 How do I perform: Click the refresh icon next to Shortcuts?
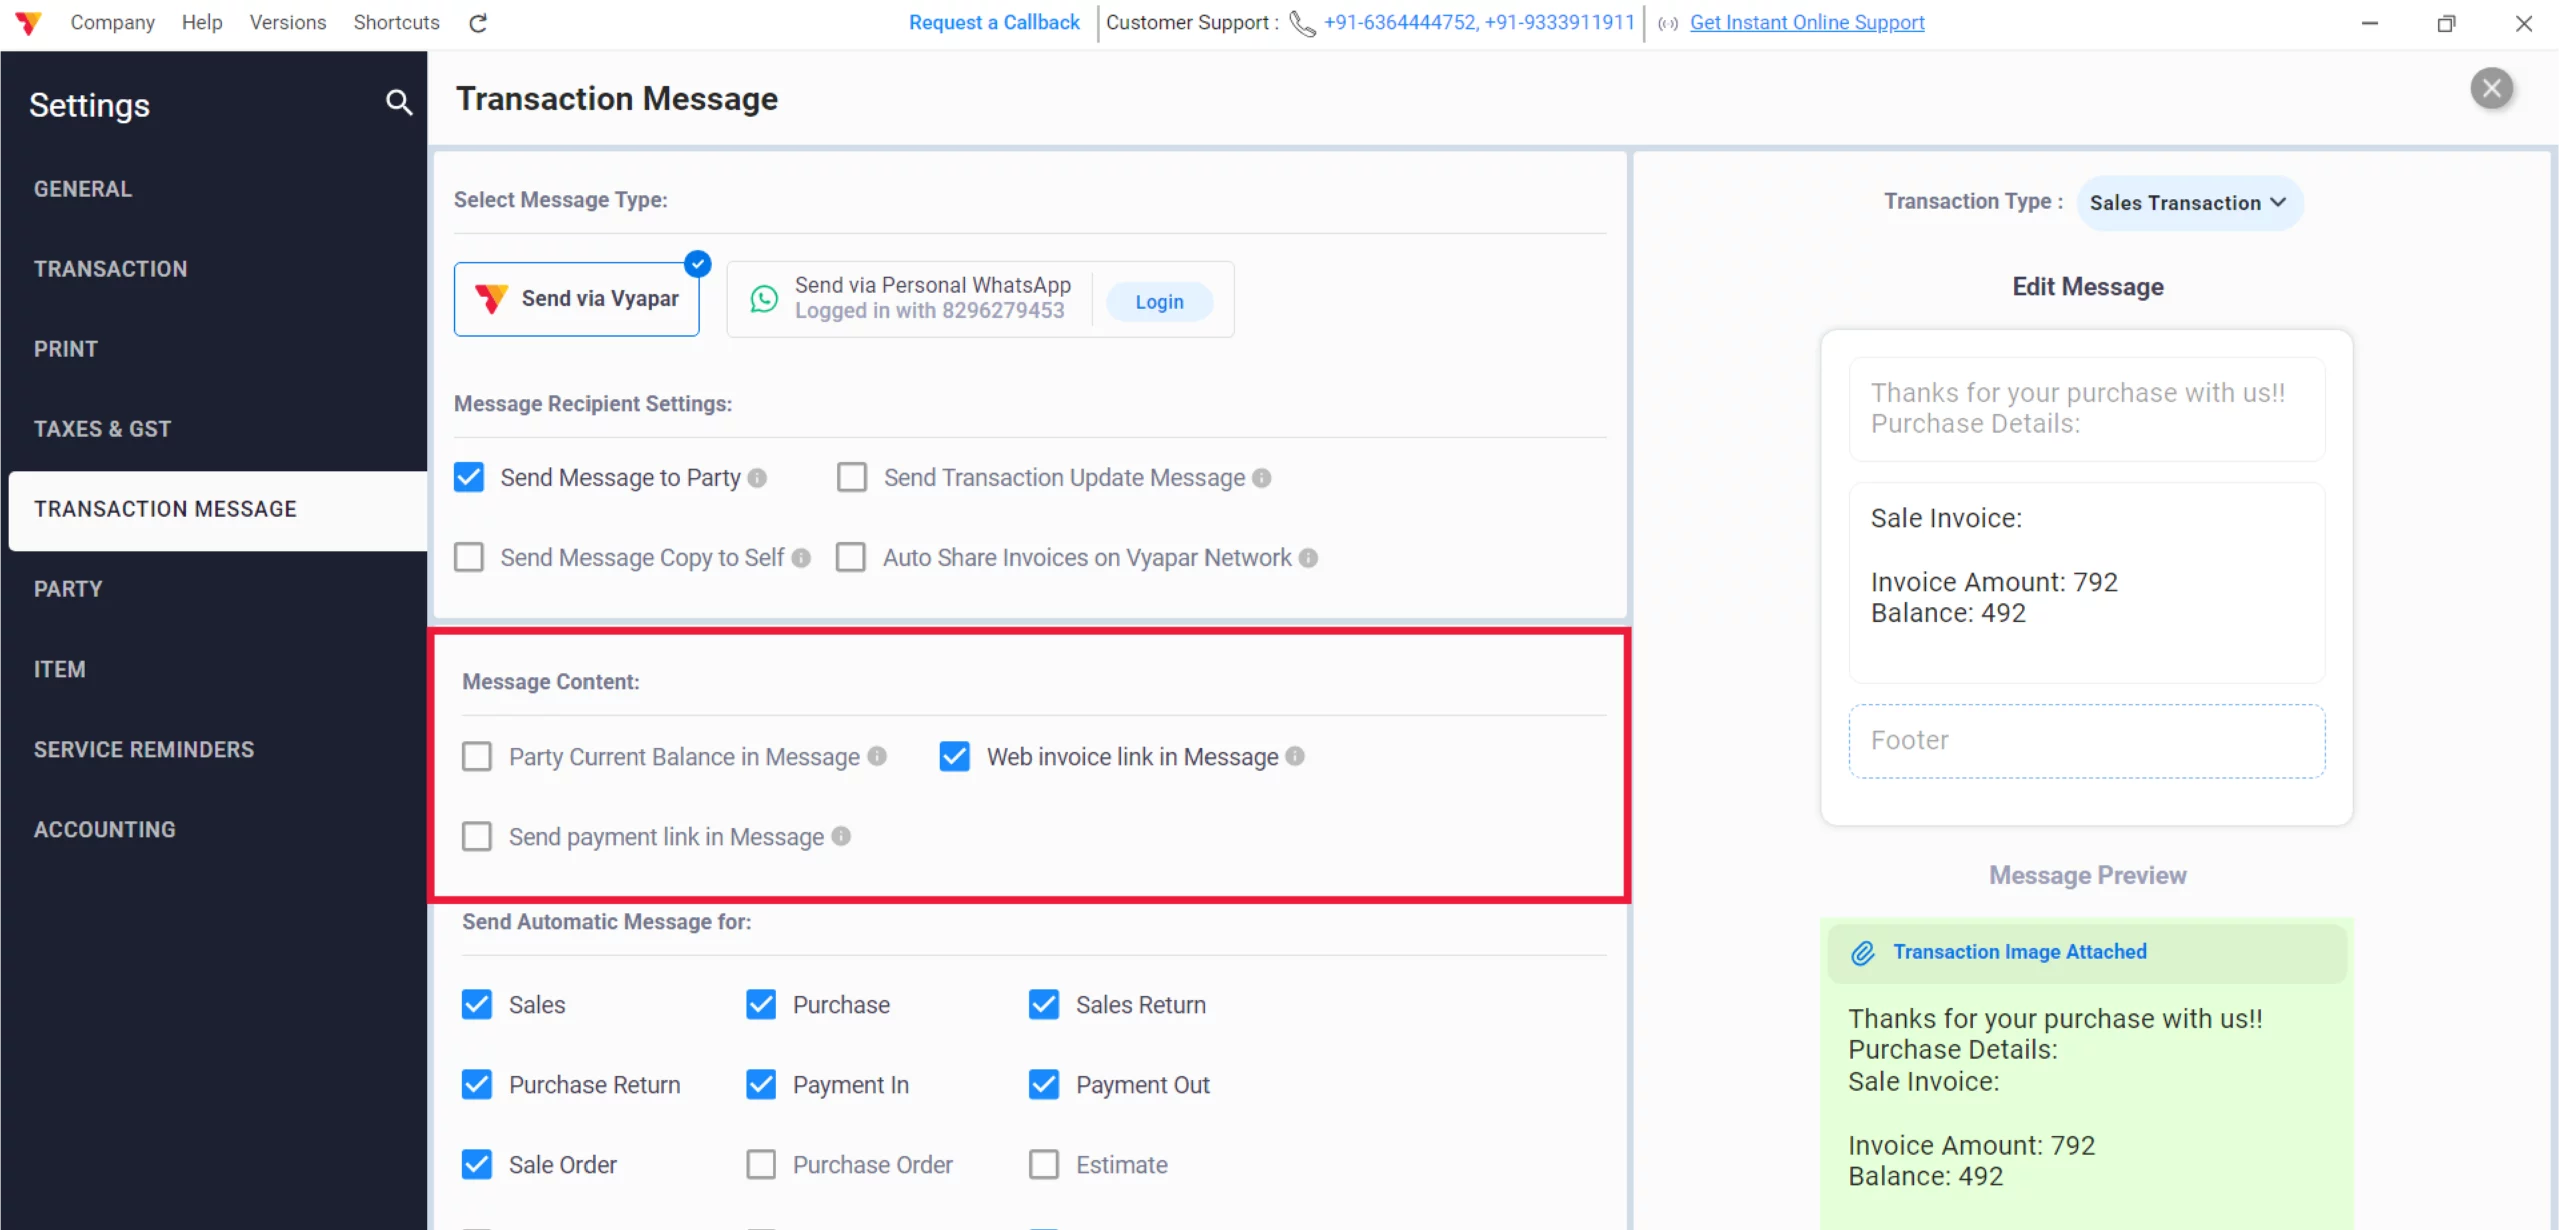click(x=478, y=22)
